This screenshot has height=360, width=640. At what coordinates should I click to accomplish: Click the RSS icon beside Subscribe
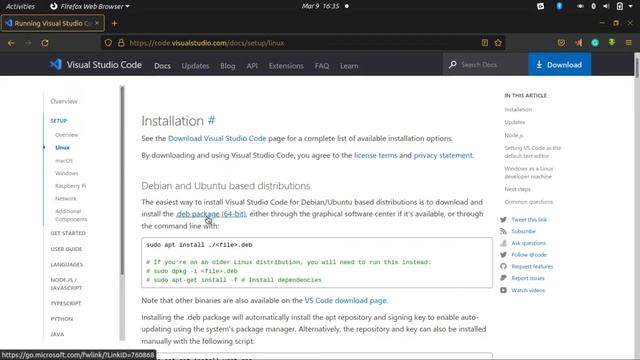click(x=503, y=231)
